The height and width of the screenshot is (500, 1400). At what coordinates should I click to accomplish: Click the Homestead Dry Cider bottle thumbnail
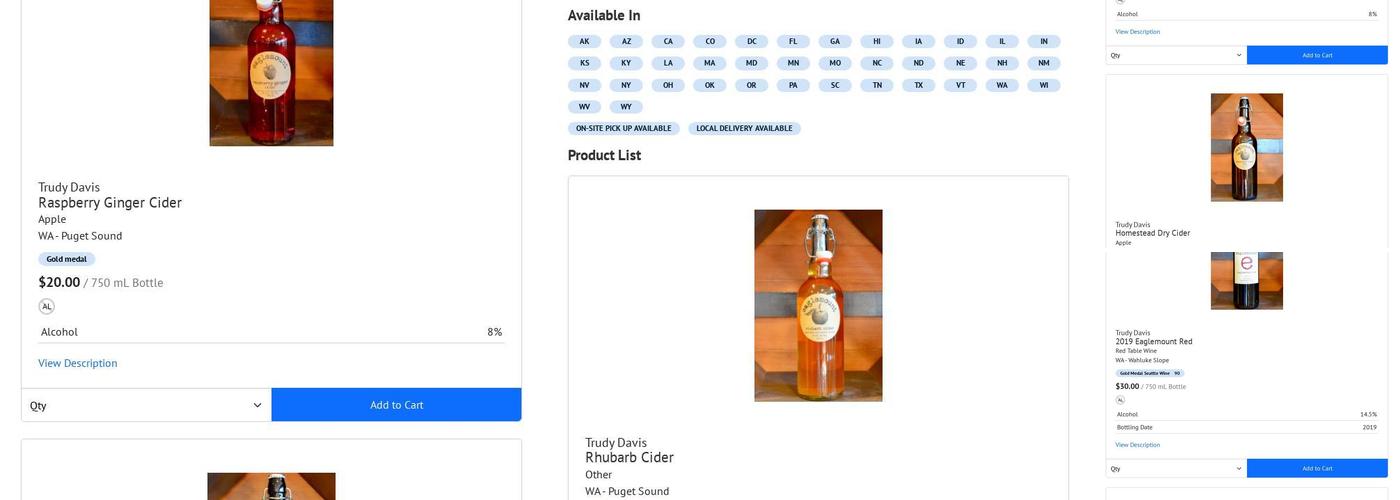point(1246,147)
